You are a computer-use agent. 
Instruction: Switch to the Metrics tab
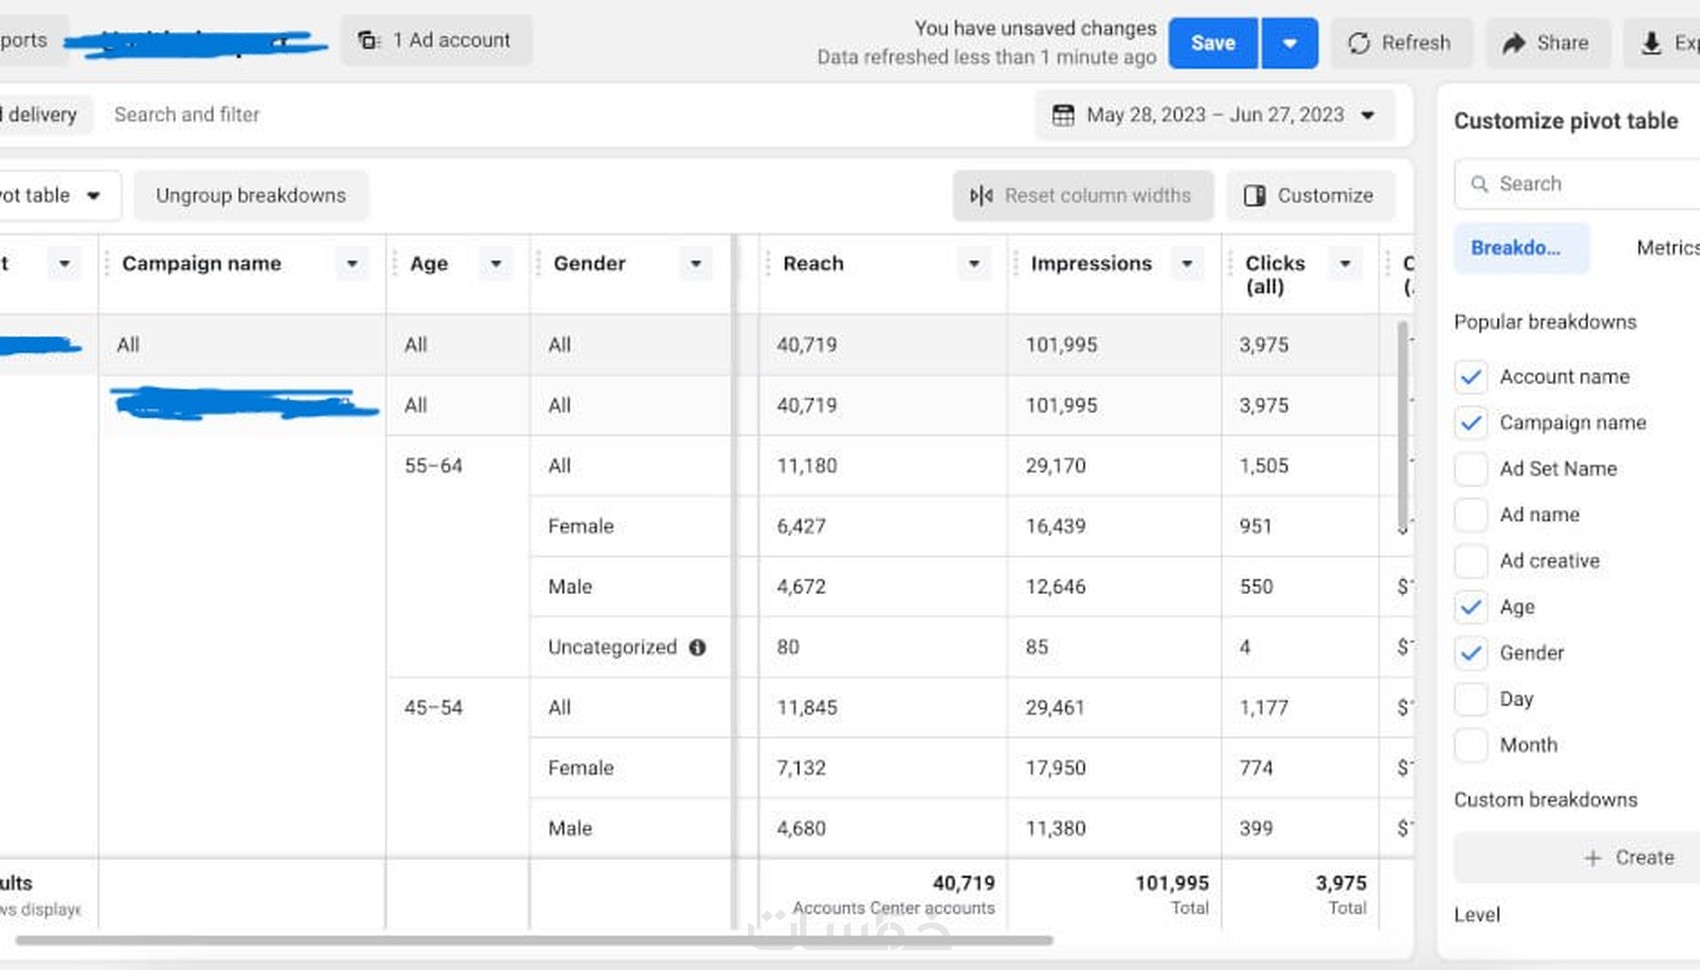pos(1667,248)
